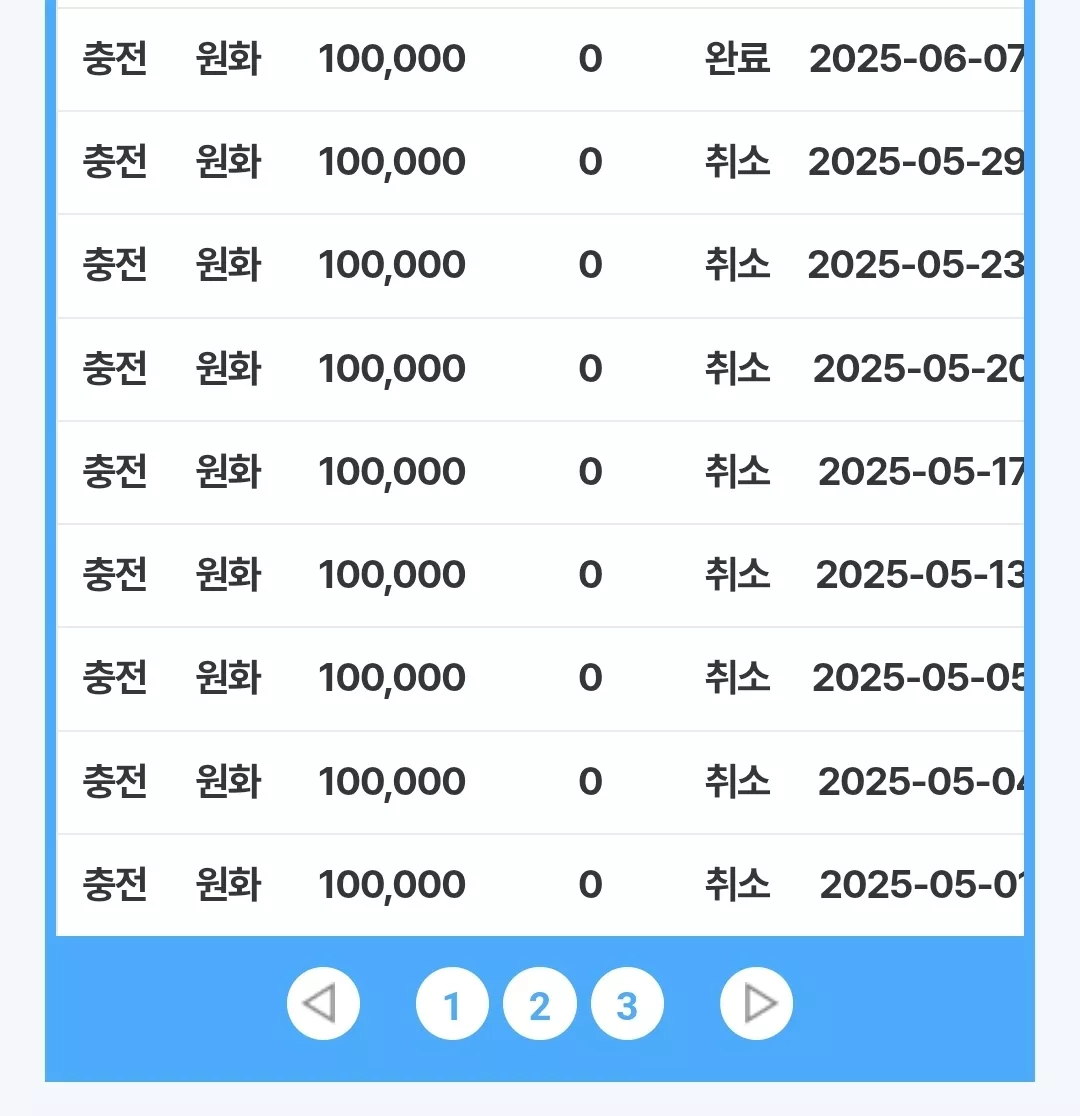The height and width of the screenshot is (1116, 1080).
Task: Click 충전 label in the 2025-05-23 row
Action: click(115, 265)
